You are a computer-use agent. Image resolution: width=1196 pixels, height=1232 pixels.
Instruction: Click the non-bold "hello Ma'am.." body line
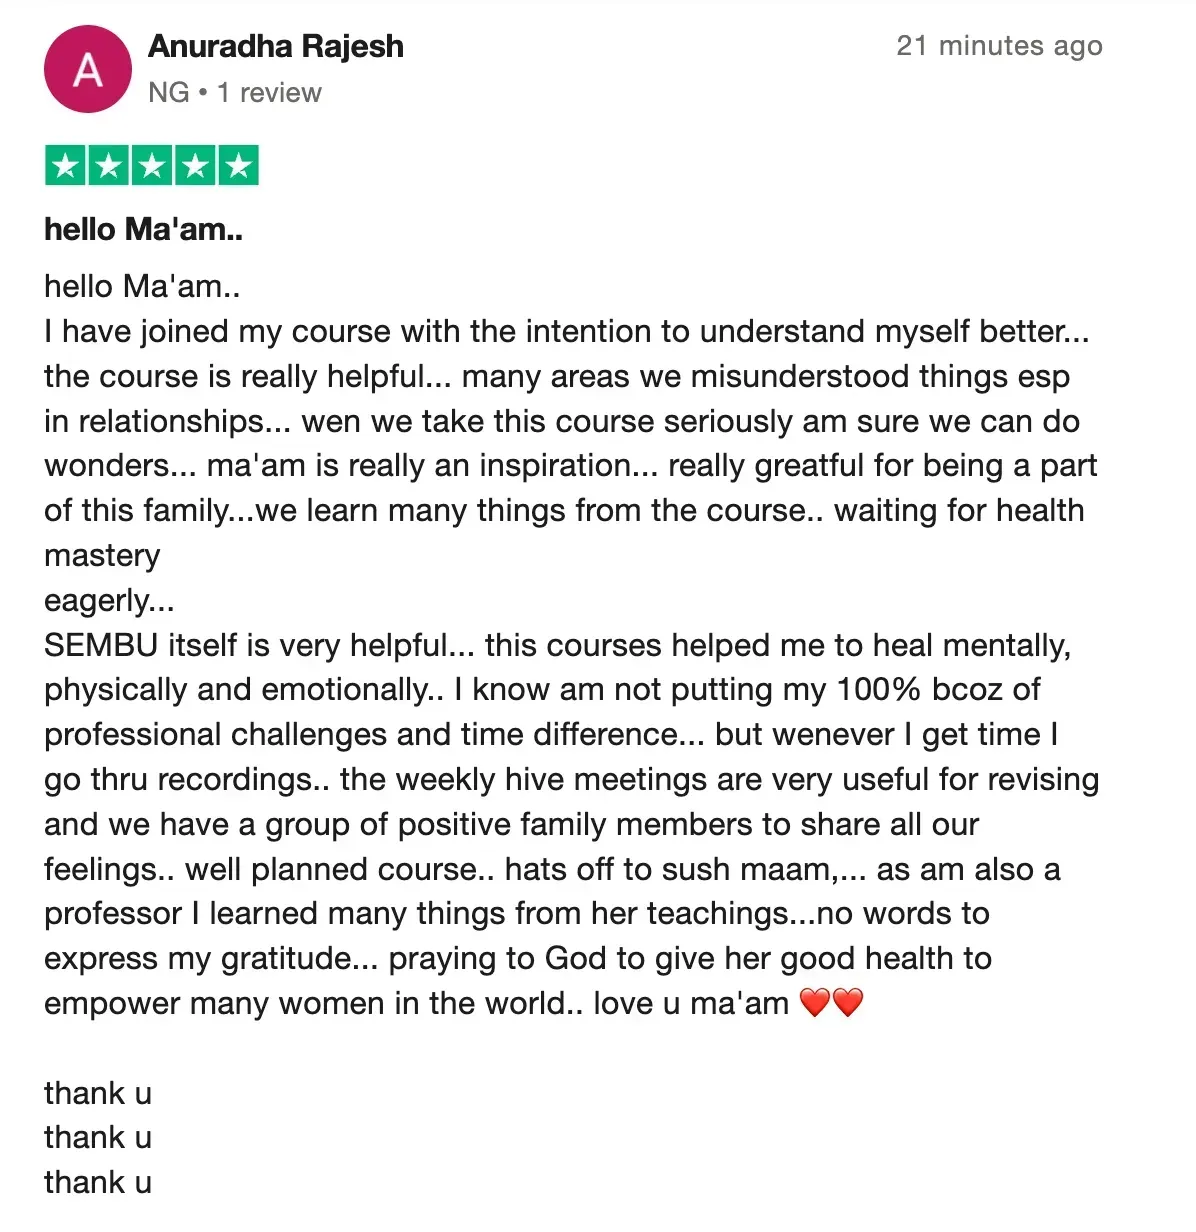[142, 287]
